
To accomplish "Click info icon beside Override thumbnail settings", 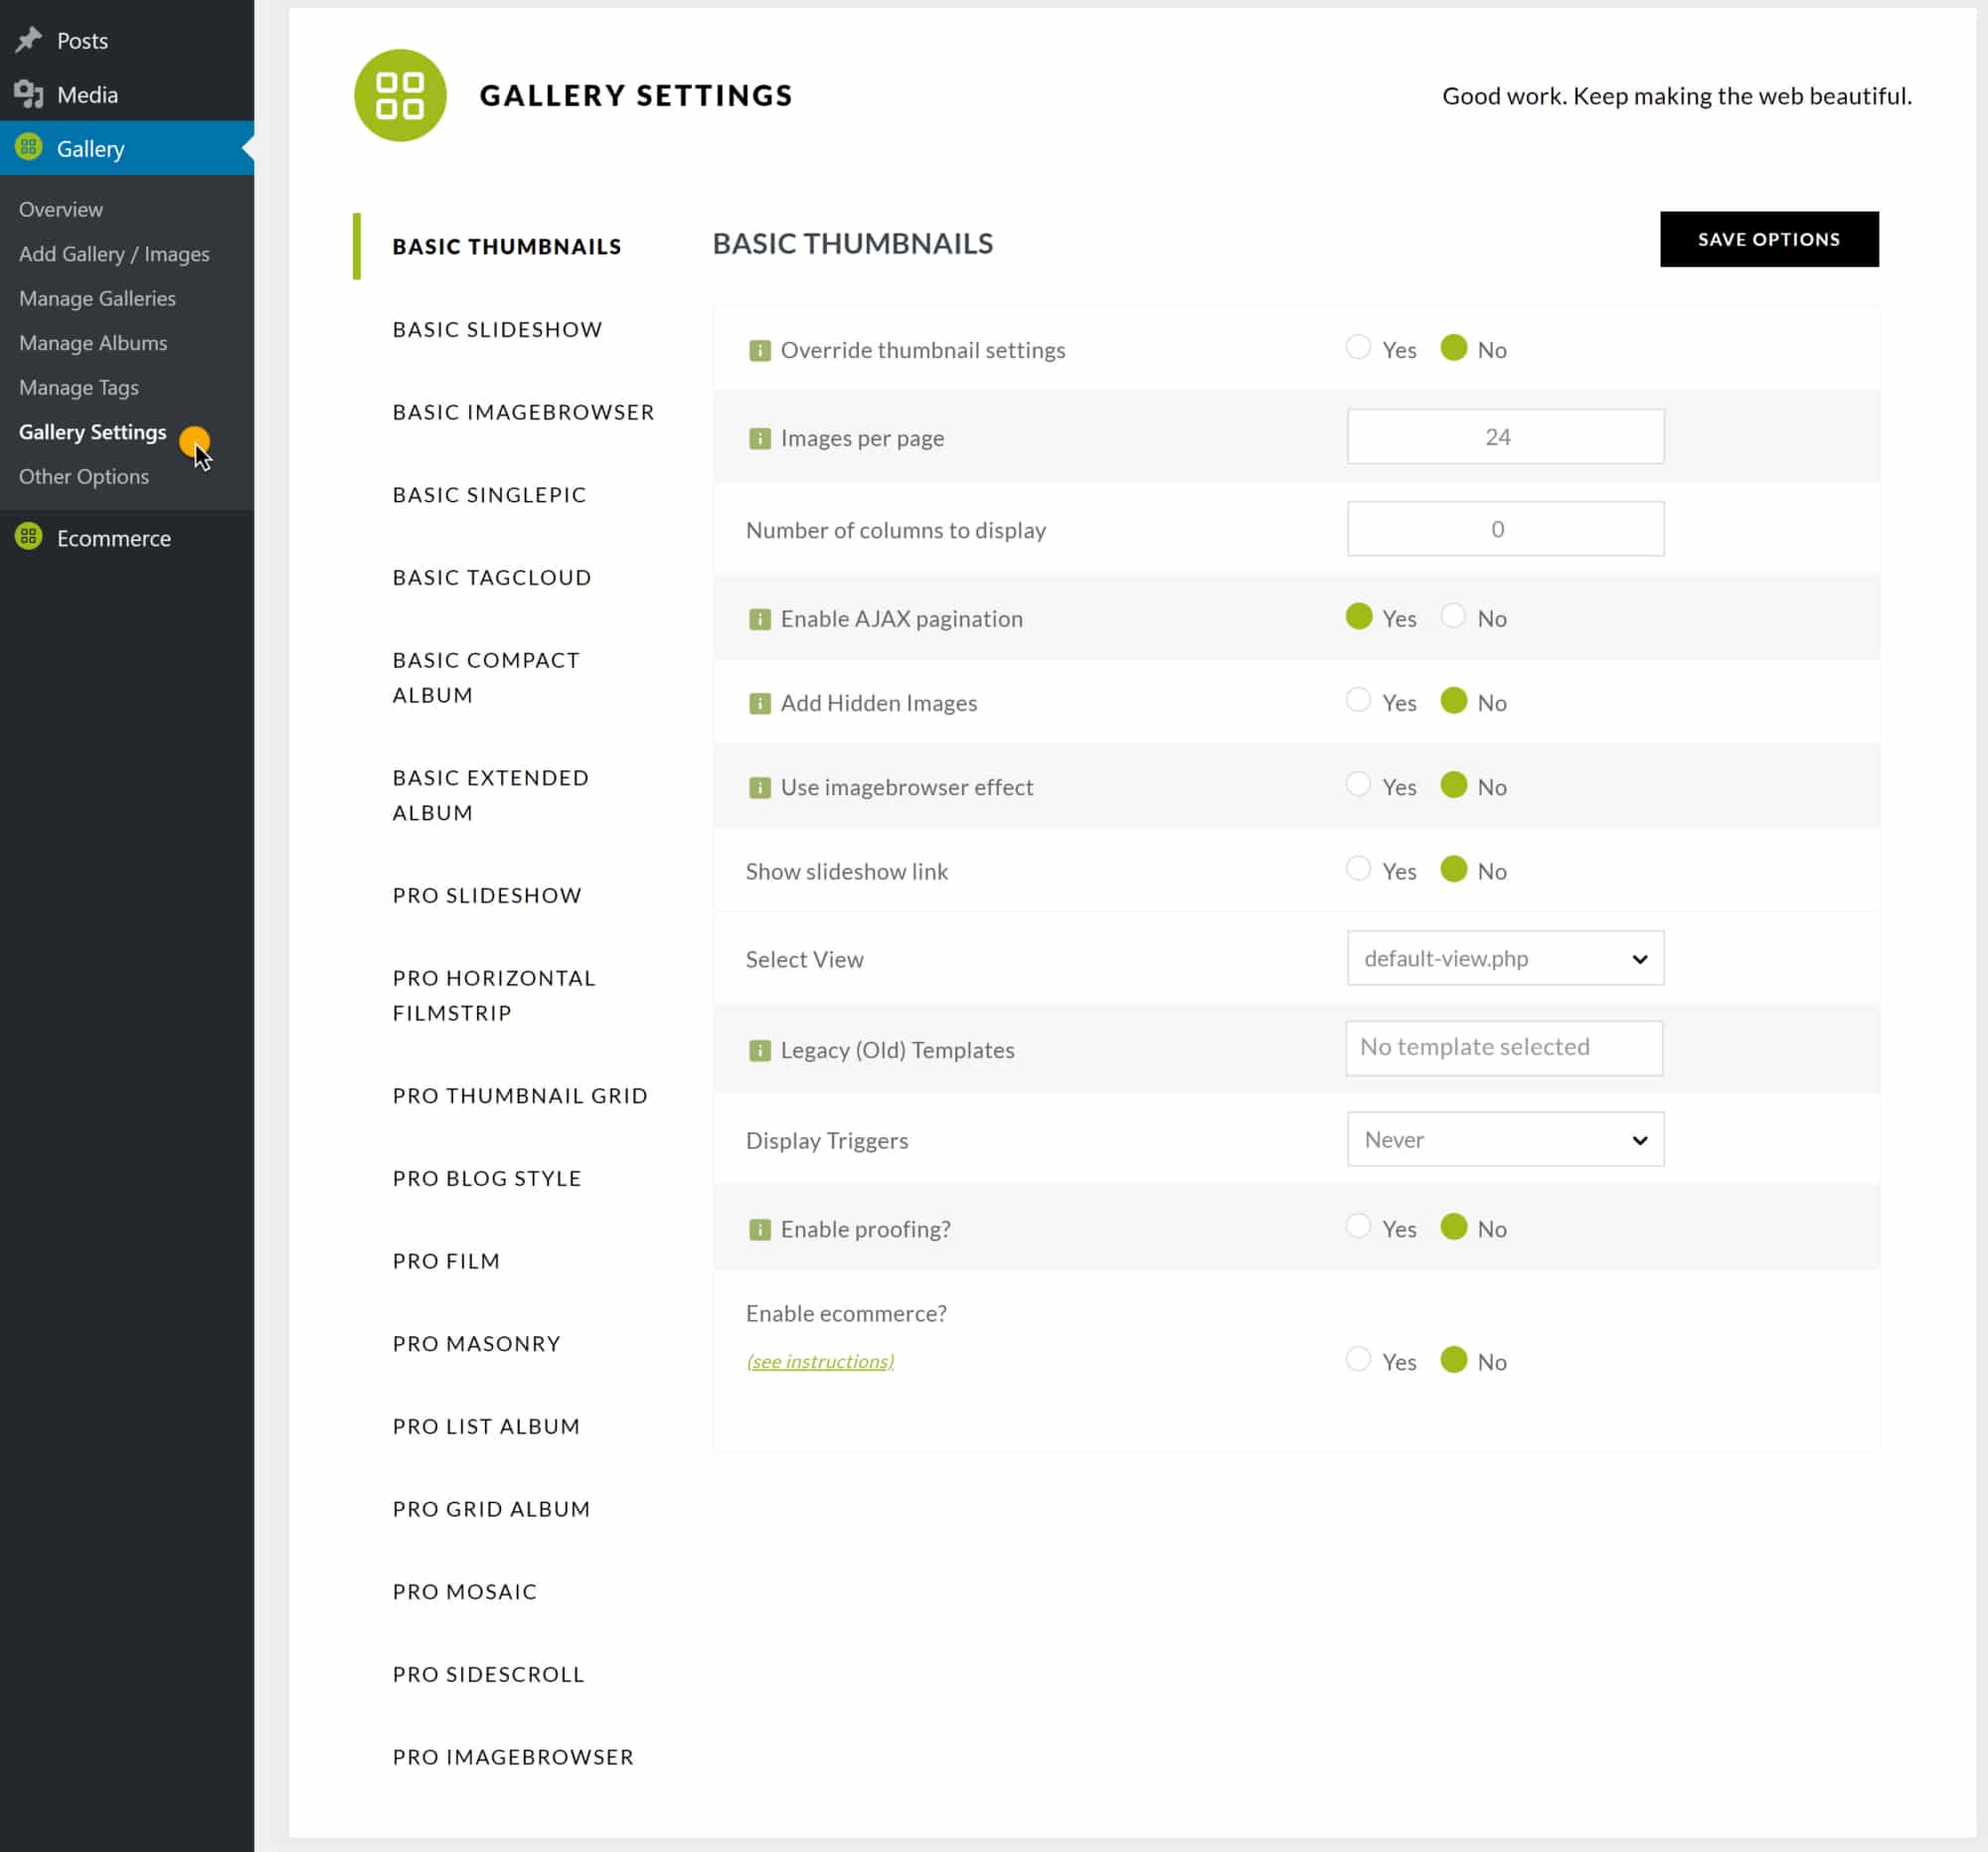I will pos(759,350).
